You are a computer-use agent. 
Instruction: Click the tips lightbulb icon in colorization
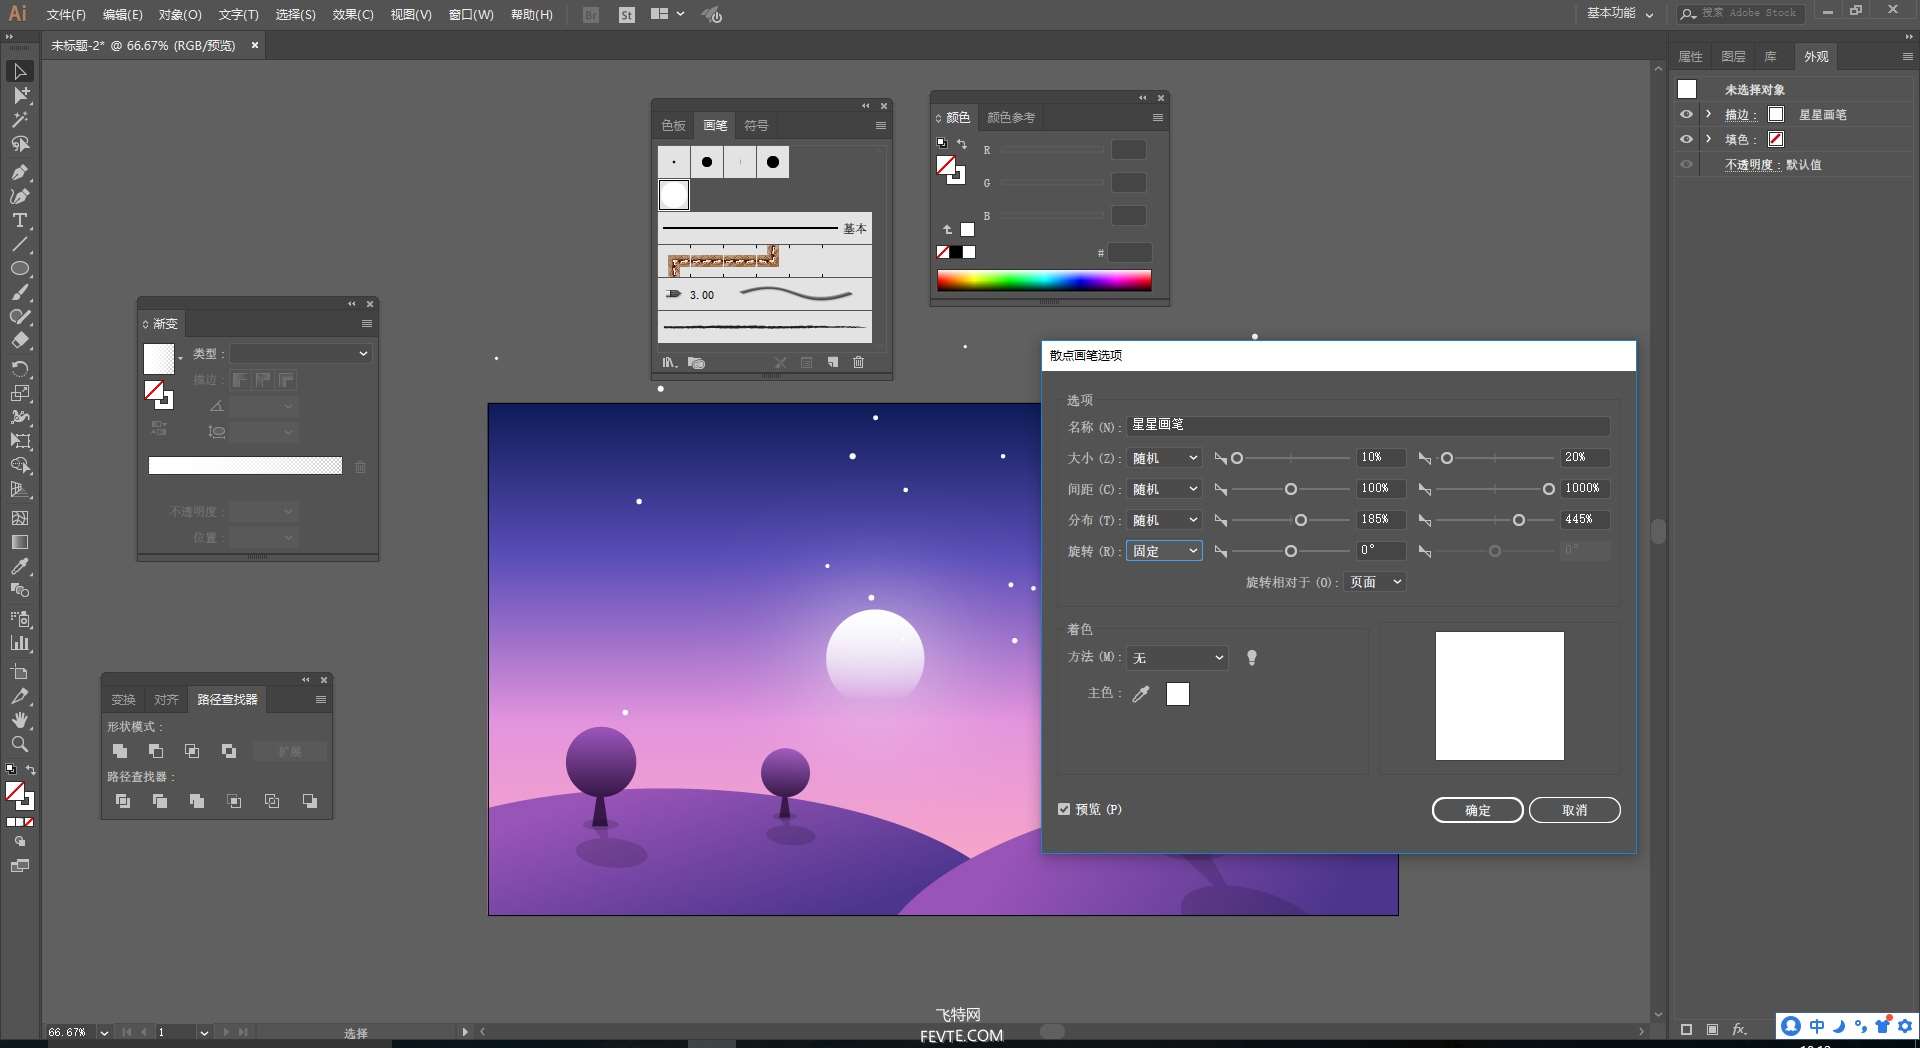point(1251,658)
